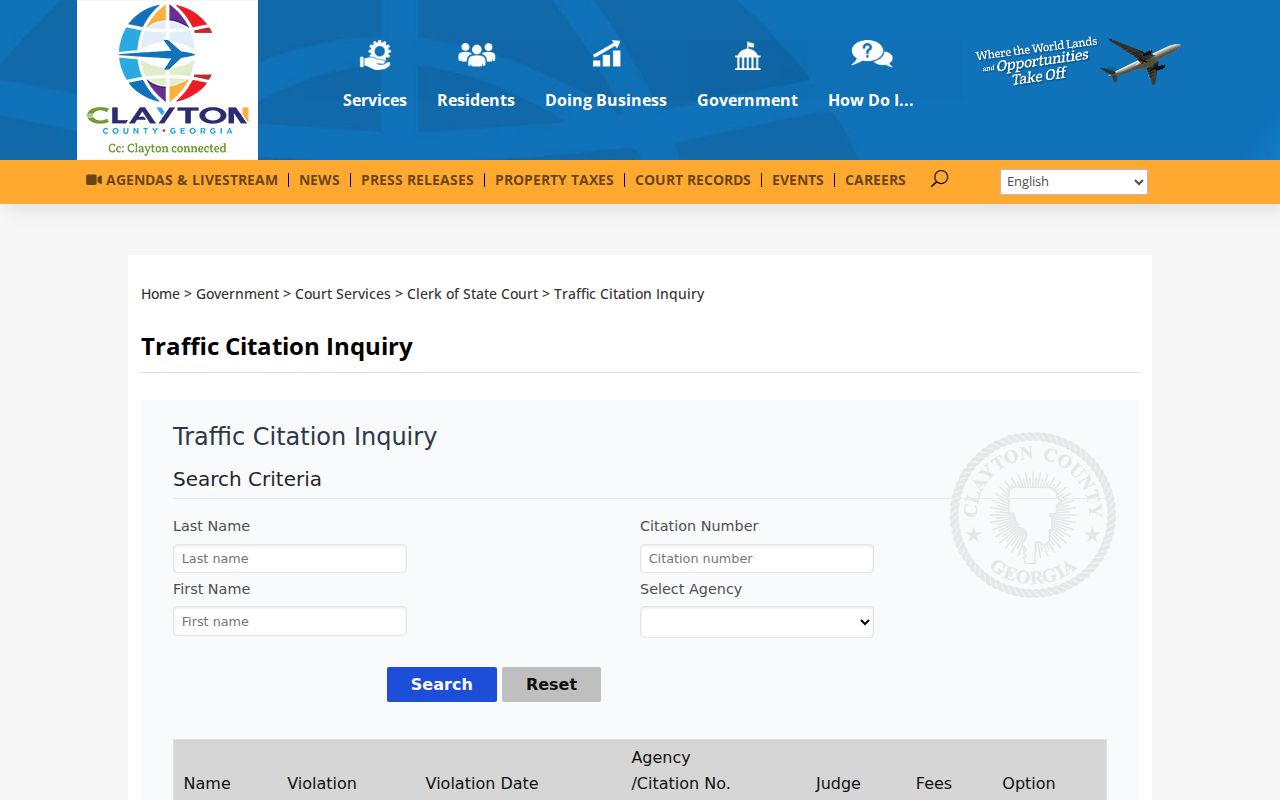Open the How Do I... menu
Screen dimensions: 1280x800
coord(871,100)
